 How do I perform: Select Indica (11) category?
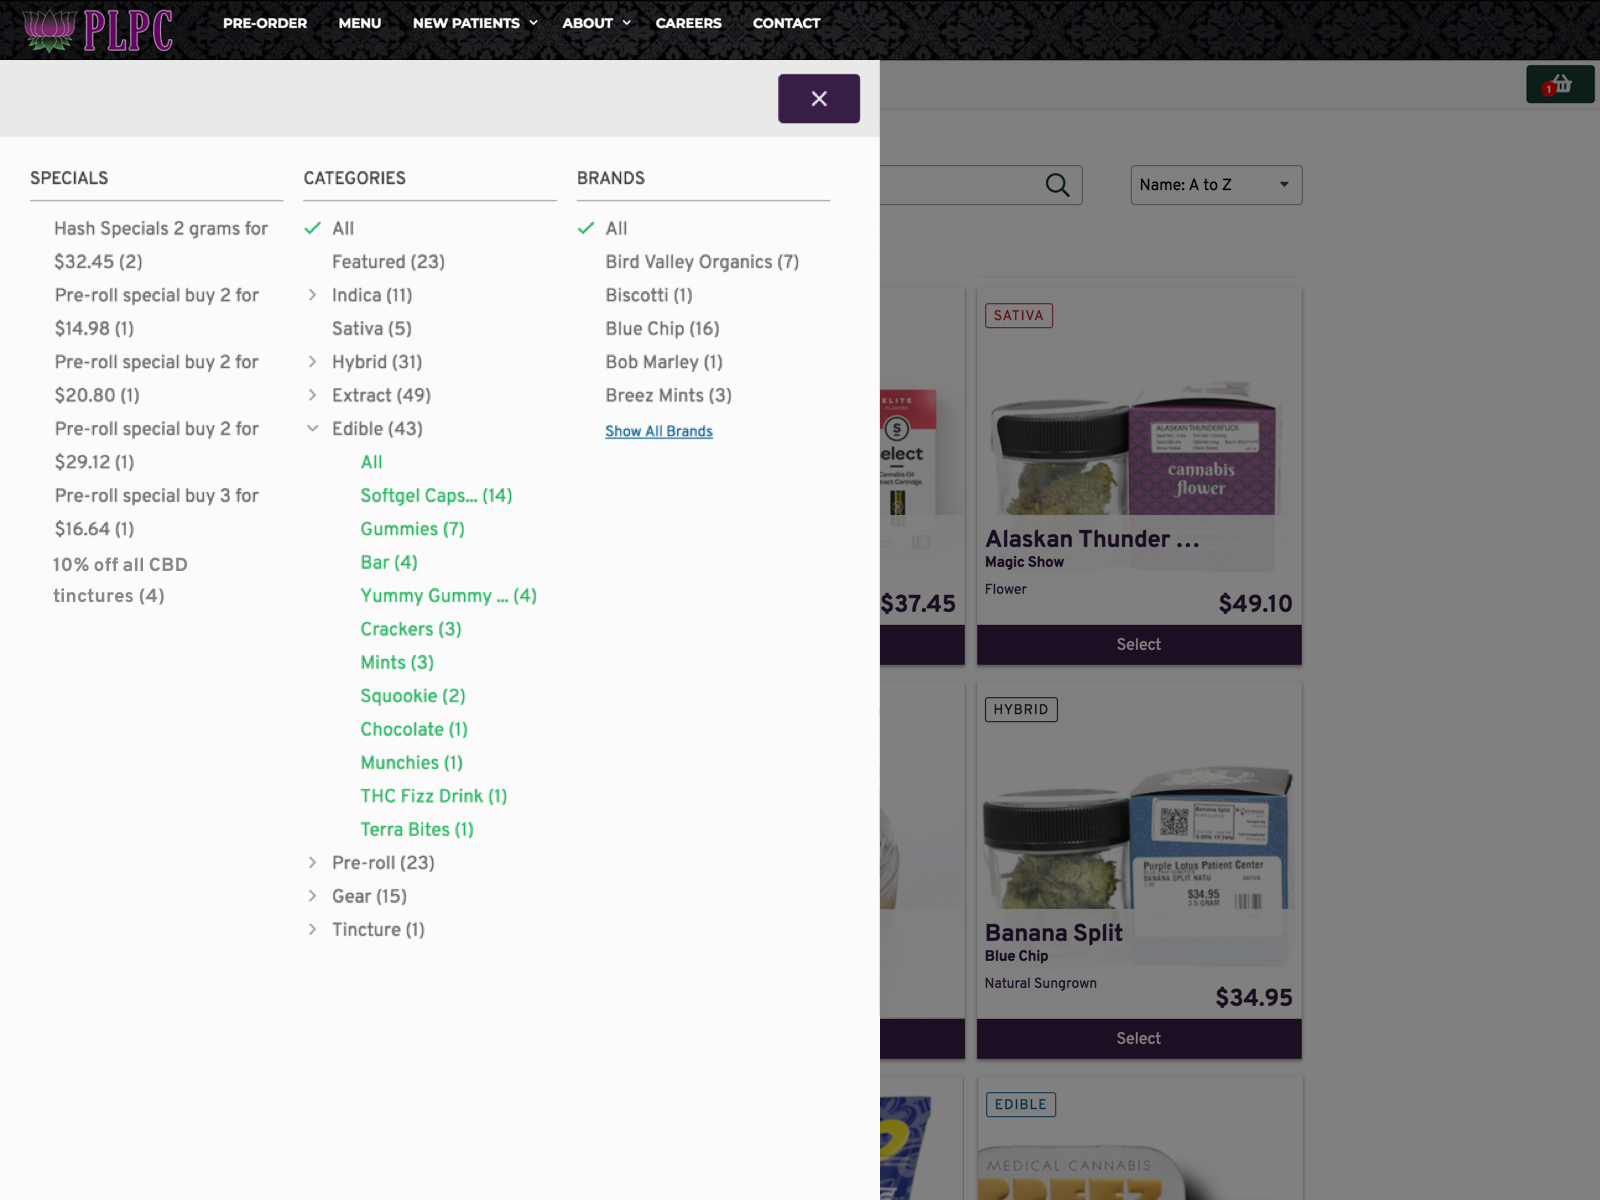[x=372, y=295]
